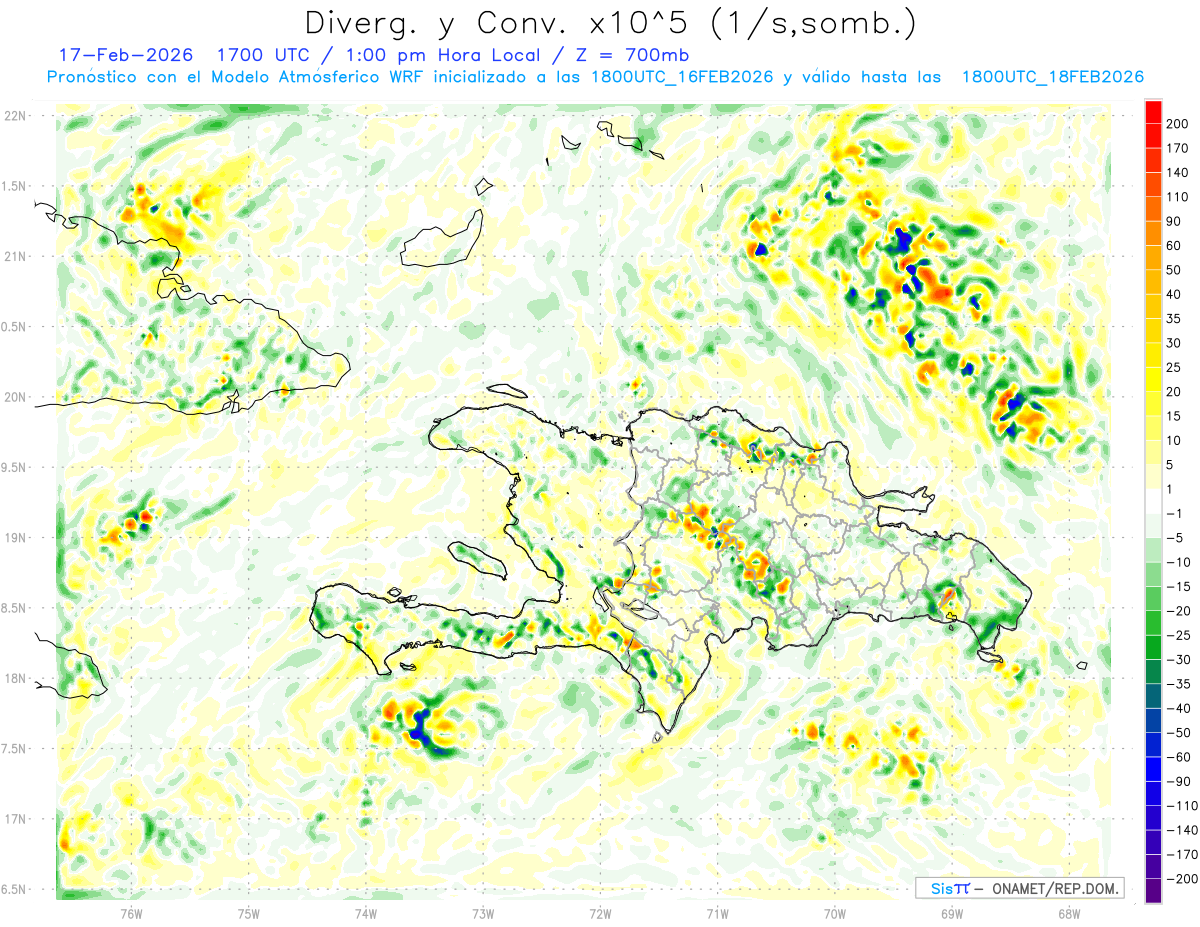Pick the white swatch between 1 and -1
Viewport: 1200px width, 927px height.
click(x=1153, y=501)
